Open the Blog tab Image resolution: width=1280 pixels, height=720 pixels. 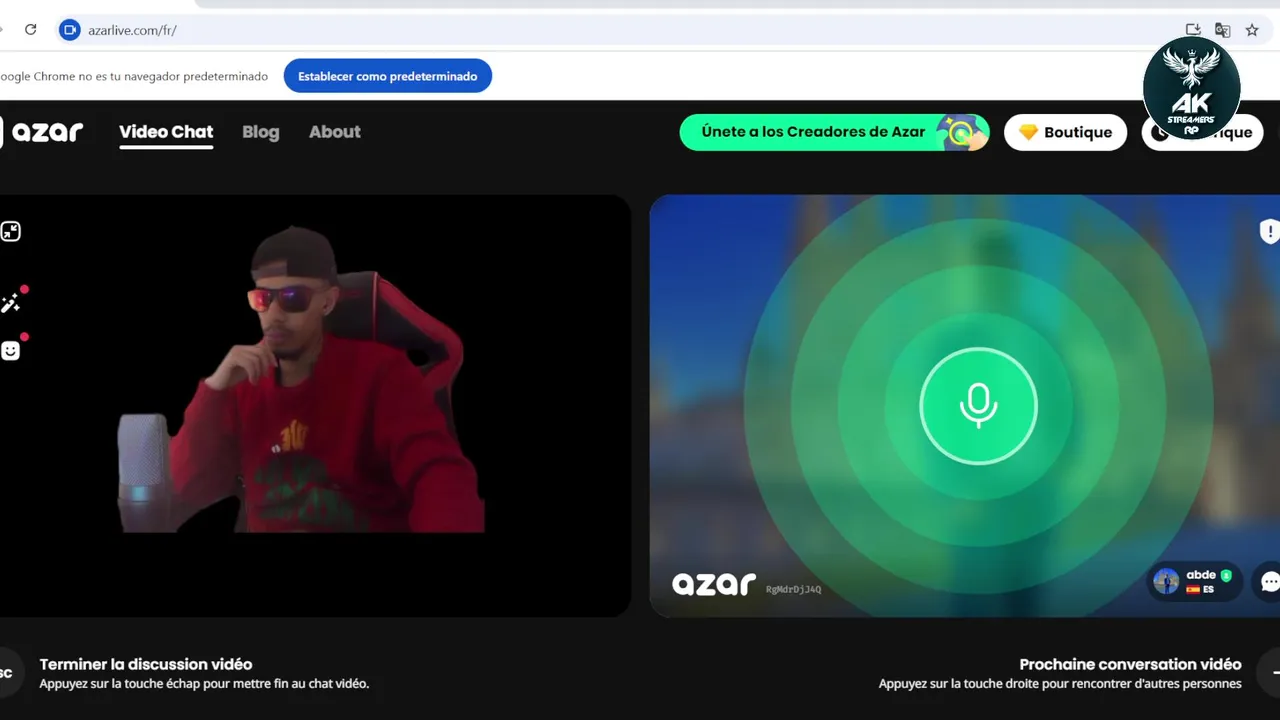pyautogui.click(x=261, y=132)
